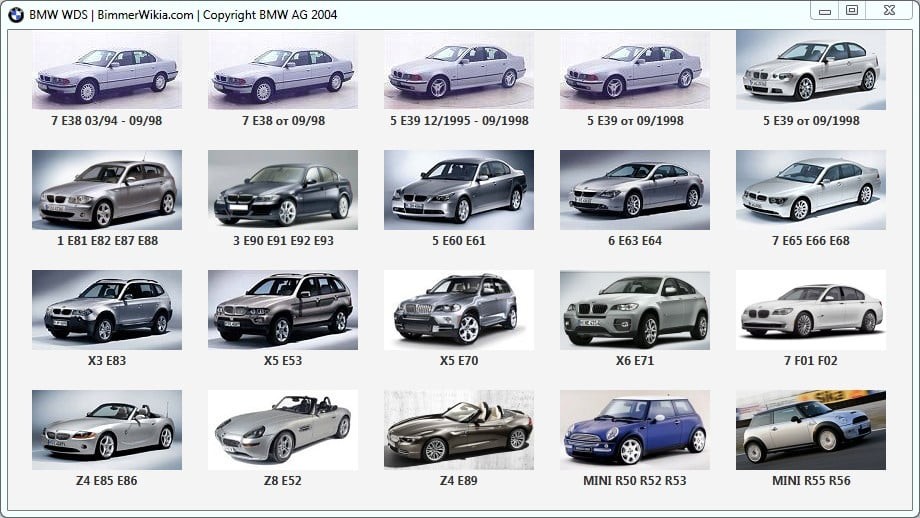Select the Z4 E85 E86 roadster image

(107, 430)
